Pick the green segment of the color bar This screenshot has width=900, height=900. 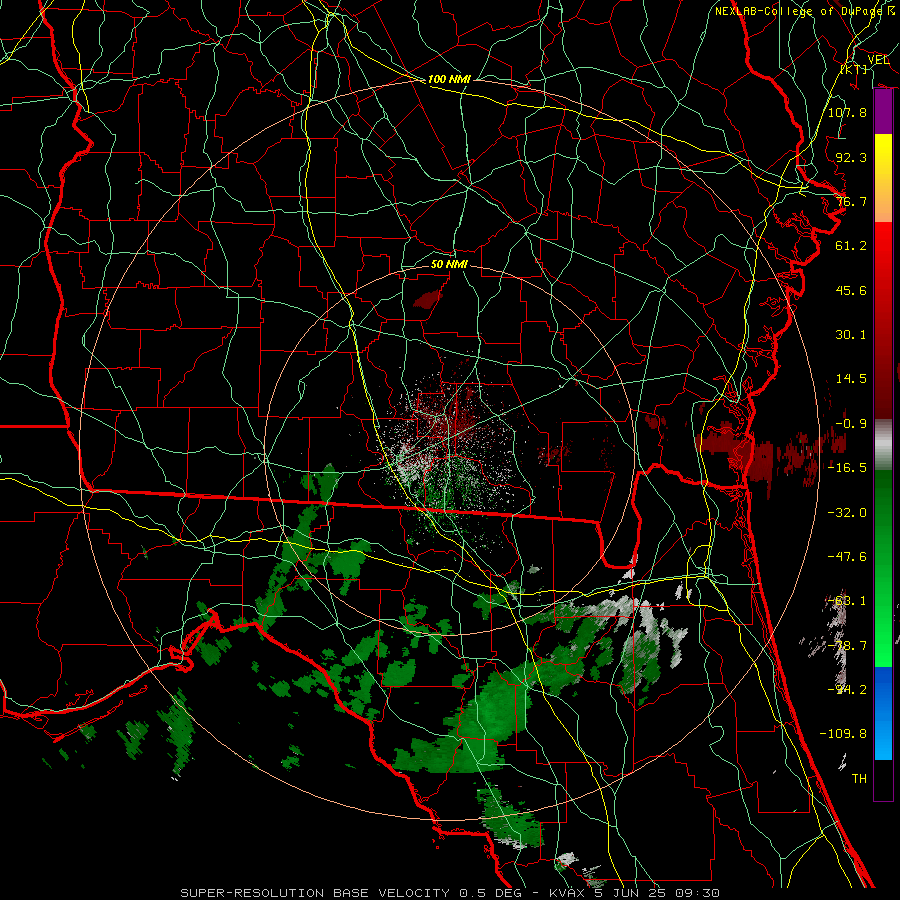click(883, 568)
